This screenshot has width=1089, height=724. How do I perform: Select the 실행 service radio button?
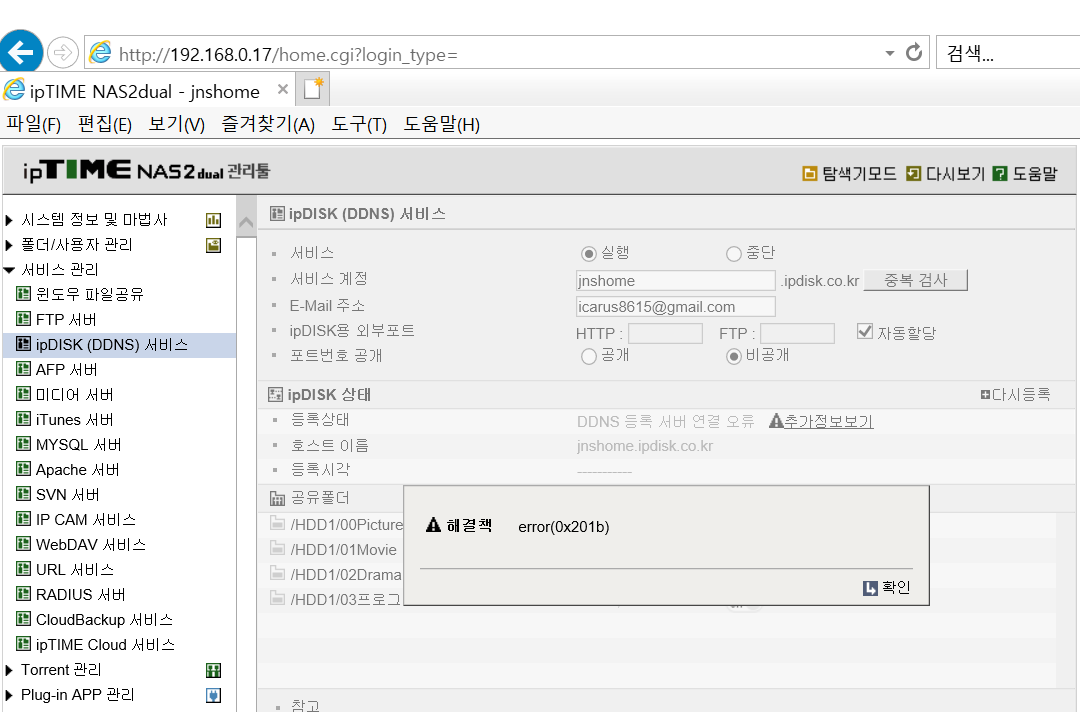(x=589, y=254)
